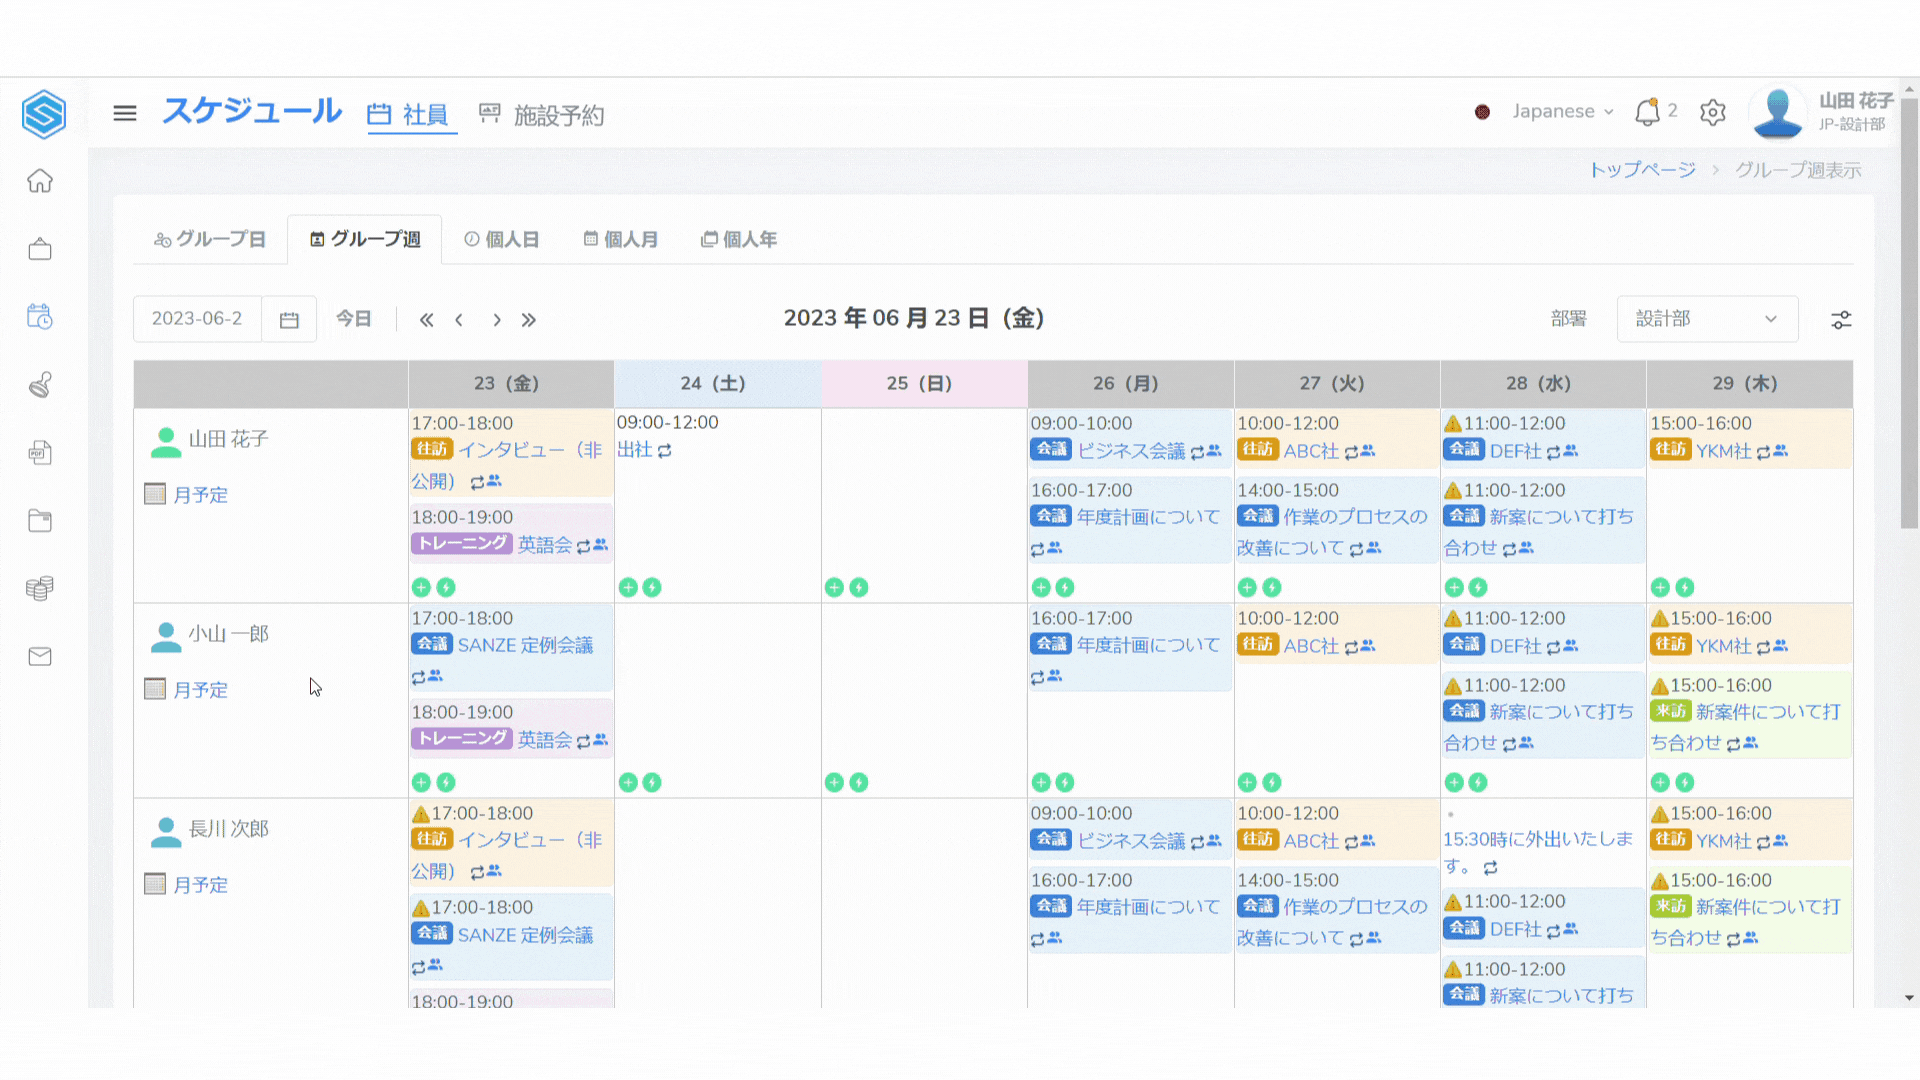Jump to next week double arrow
Image resolution: width=1920 pixels, height=1080 pixels.
[x=529, y=320]
